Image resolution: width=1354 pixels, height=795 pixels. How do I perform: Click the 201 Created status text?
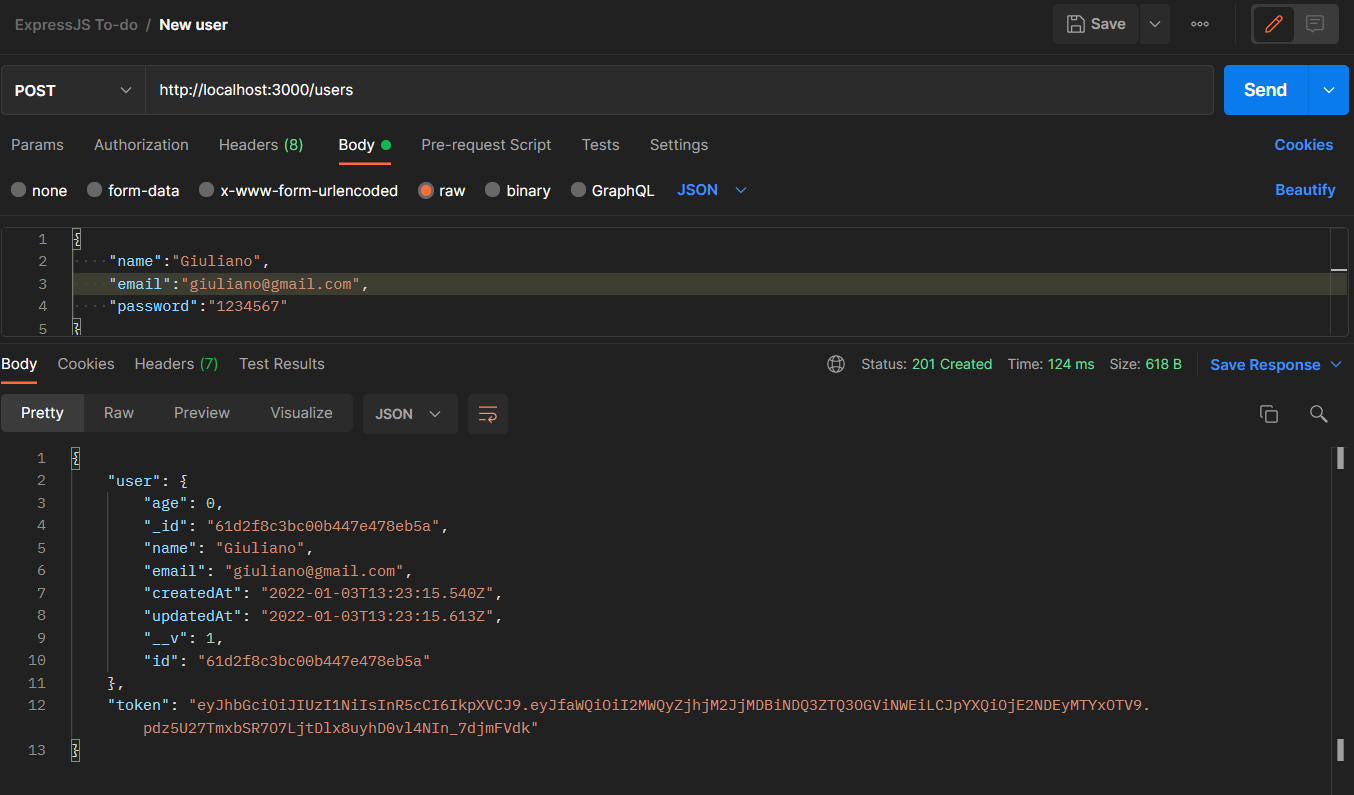tap(952, 364)
